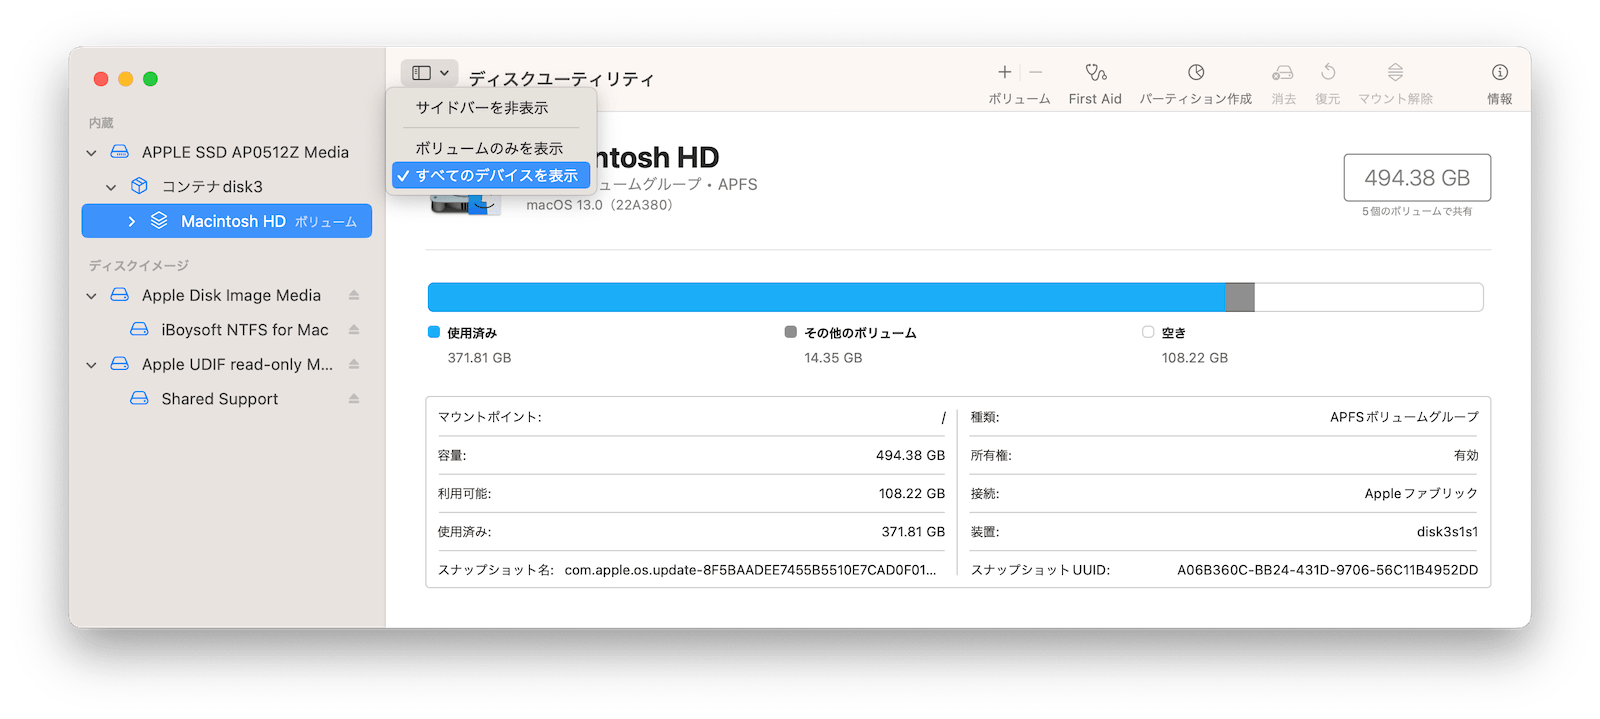
Task: Click the blue 使用済み portion of usage bar
Action: click(x=826, y=297)
